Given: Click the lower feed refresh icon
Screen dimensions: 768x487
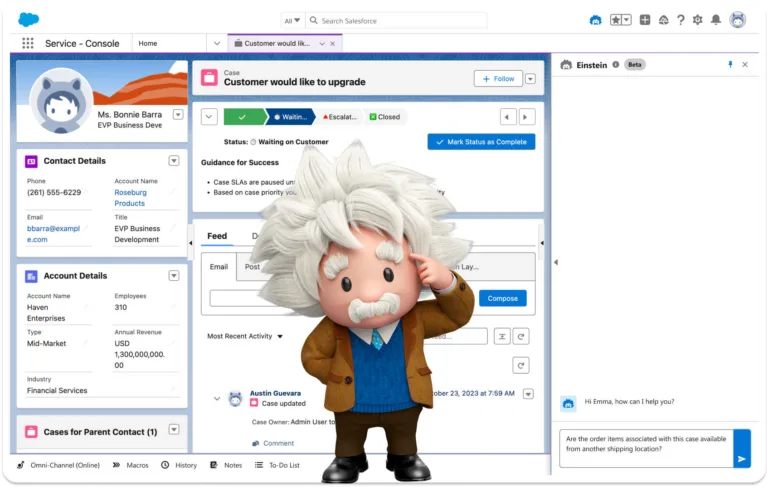Looking at the screenshot, I should pos(521,365).
